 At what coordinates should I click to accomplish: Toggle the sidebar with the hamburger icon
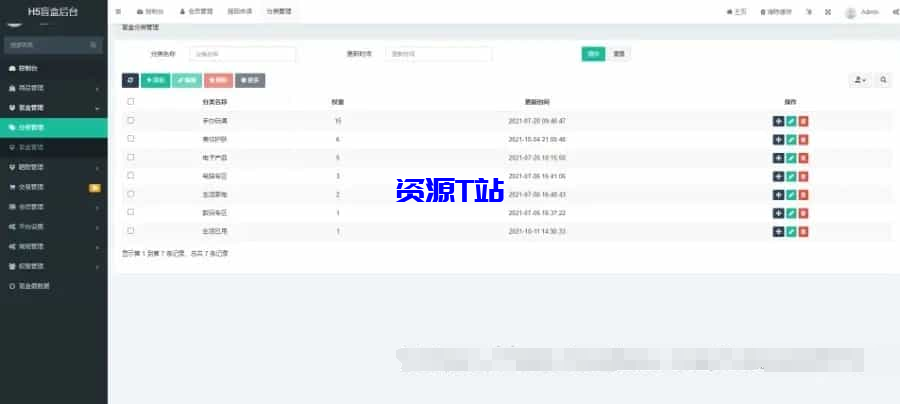(118, 11)
